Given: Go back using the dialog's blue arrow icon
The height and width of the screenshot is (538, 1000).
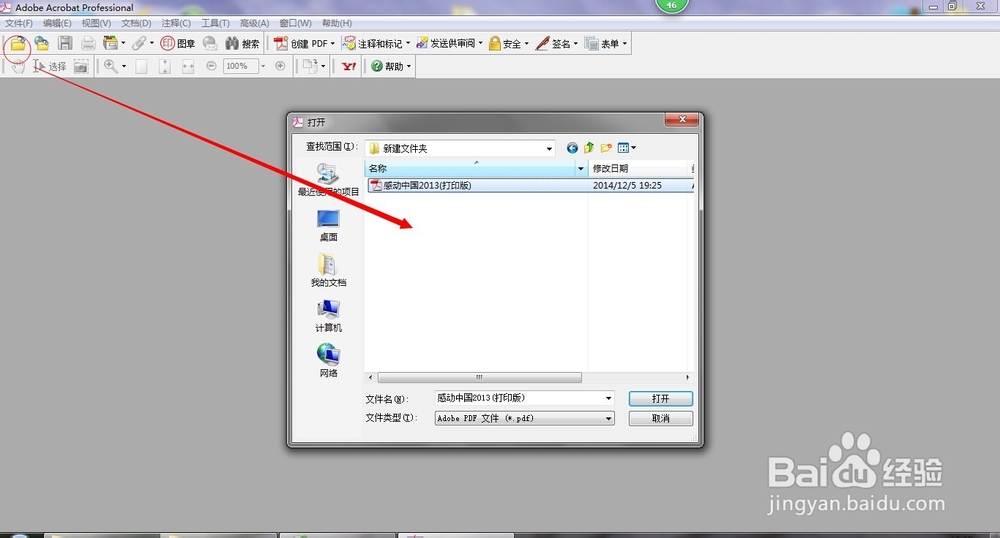Looking at the screenshot, I should 572,148.
